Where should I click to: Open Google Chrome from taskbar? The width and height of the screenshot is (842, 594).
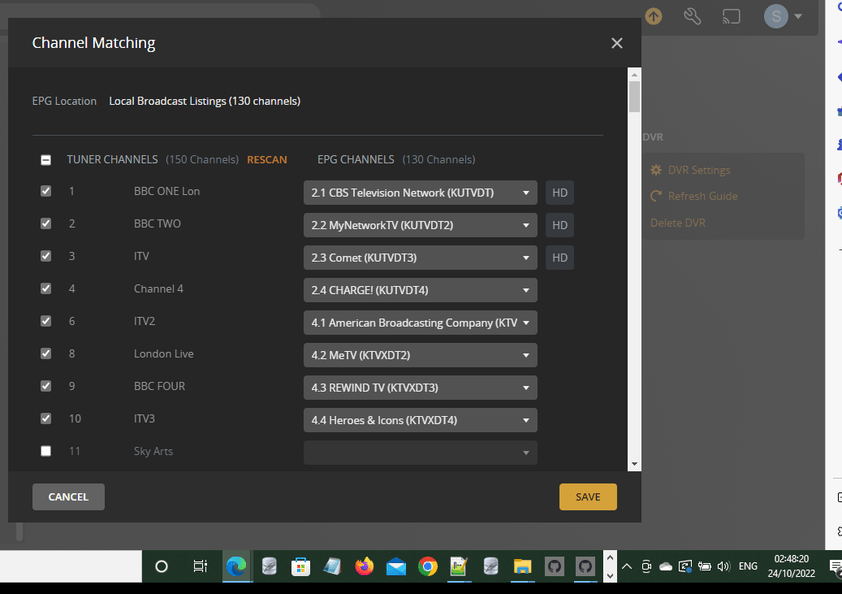click(427, 566)
